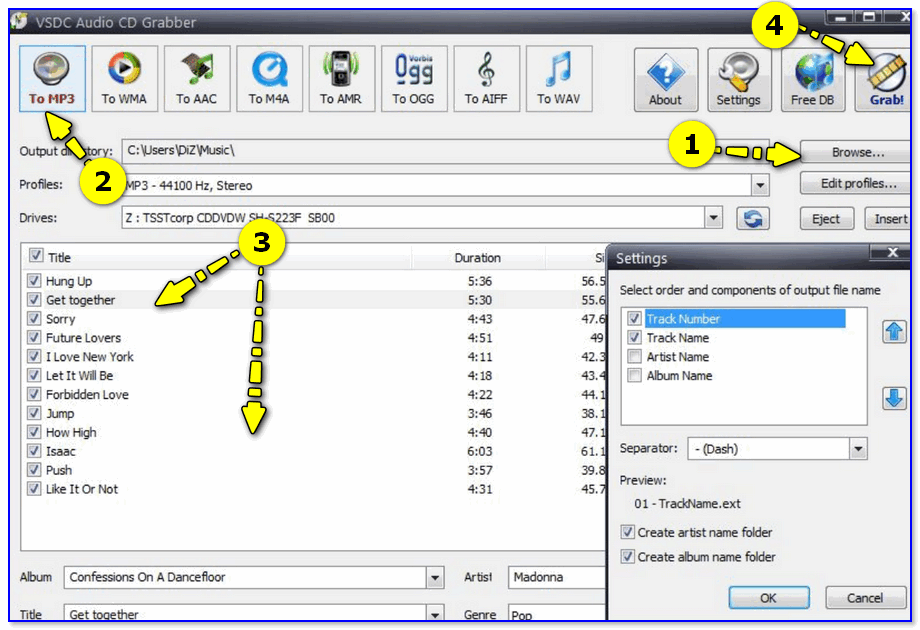The height and width of the screenshot is (630, 920).
Task: Expand the Profiles dropdown
Action: pos(760,186)
